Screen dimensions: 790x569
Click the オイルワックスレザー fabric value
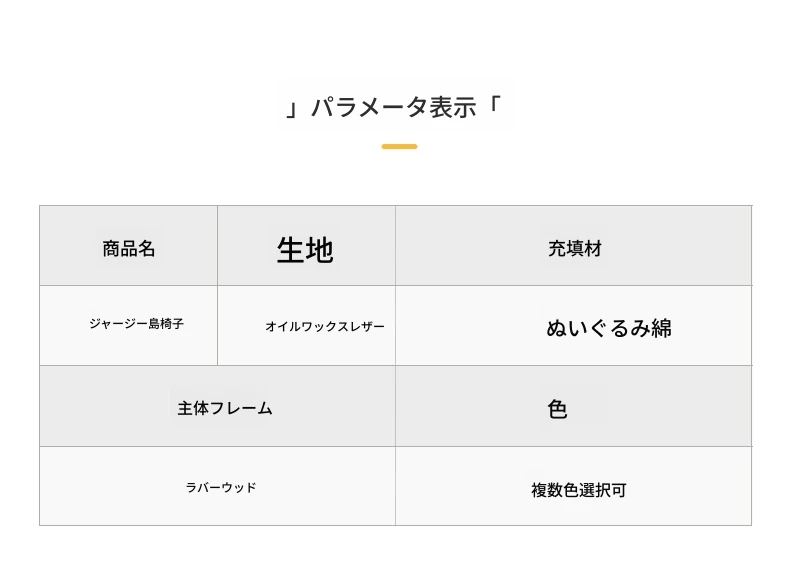tap(324, 327)
